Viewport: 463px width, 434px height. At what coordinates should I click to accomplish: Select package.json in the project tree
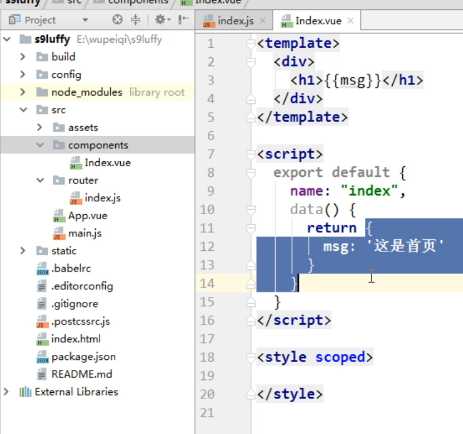[83, 357]
